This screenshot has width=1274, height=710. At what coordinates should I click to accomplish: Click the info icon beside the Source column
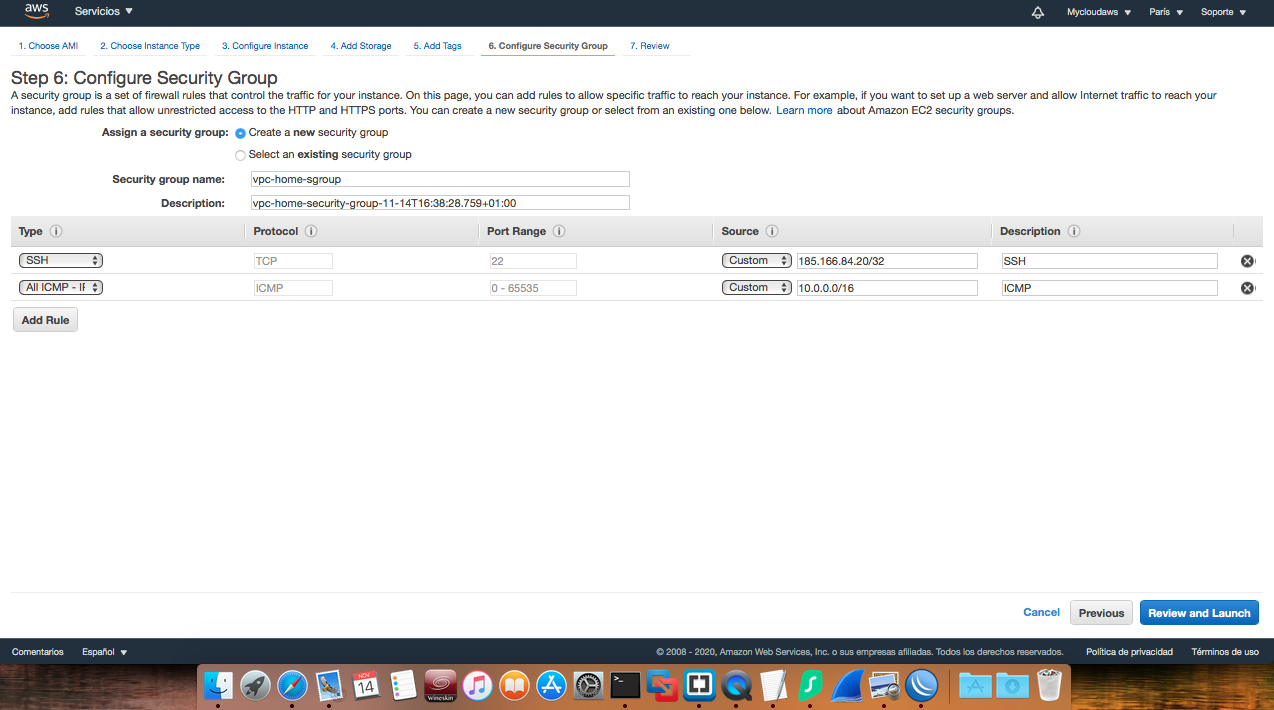click(772, 231)
